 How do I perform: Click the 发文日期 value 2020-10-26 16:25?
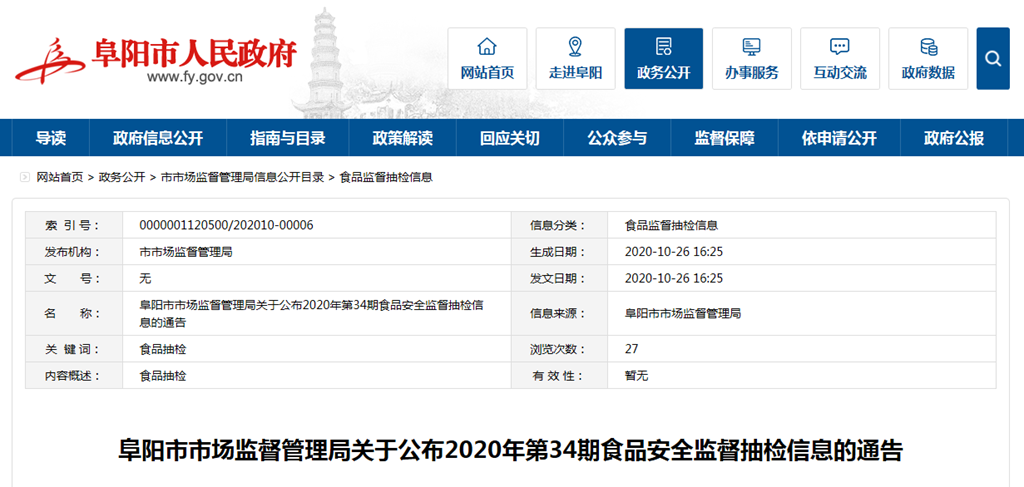(x=673, y=279)
